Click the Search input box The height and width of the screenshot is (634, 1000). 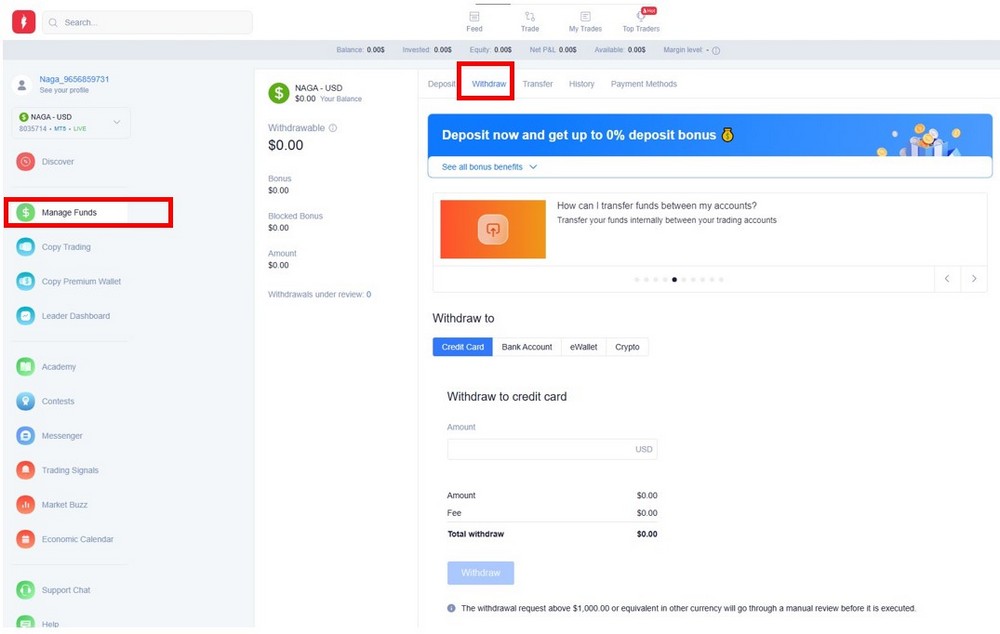(x=147, y=22)
